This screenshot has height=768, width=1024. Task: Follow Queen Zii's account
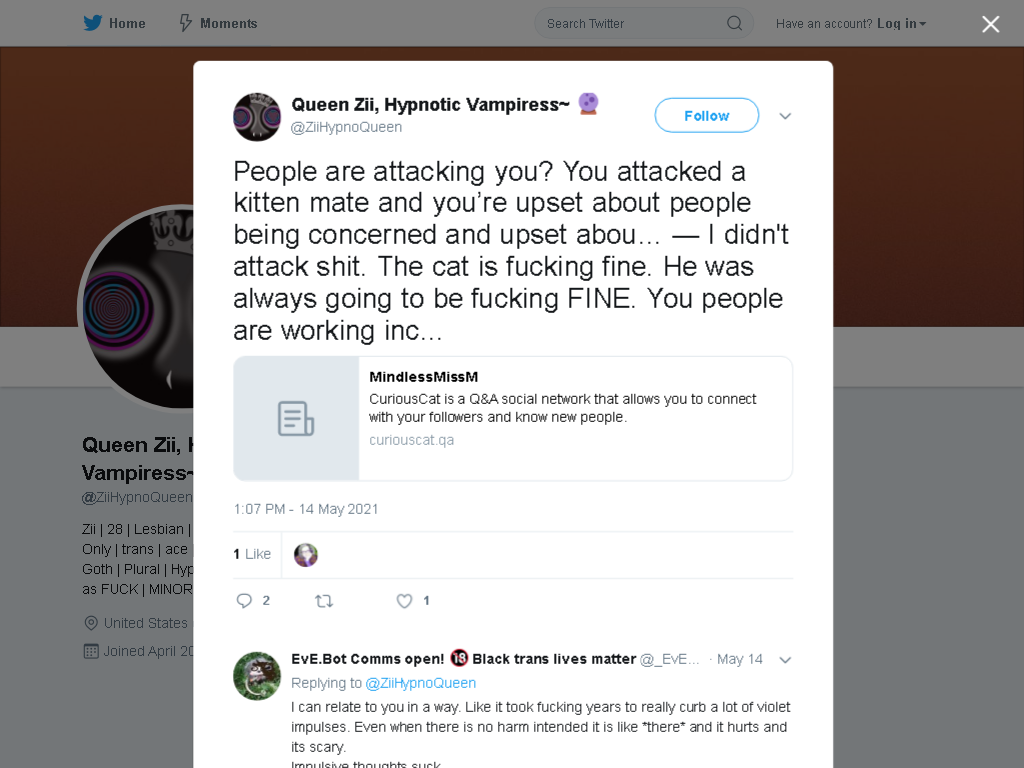click(x=707, y=116)
